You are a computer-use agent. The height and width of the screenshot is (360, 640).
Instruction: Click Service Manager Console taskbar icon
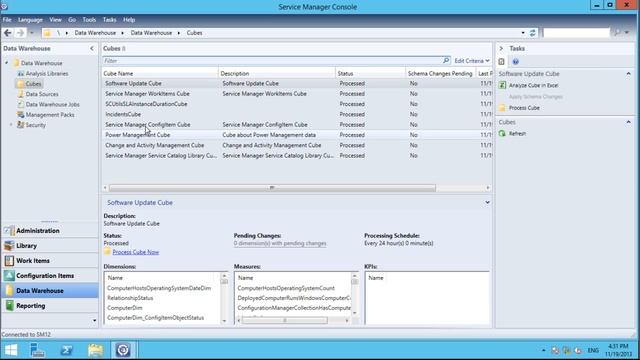point(123,350)
